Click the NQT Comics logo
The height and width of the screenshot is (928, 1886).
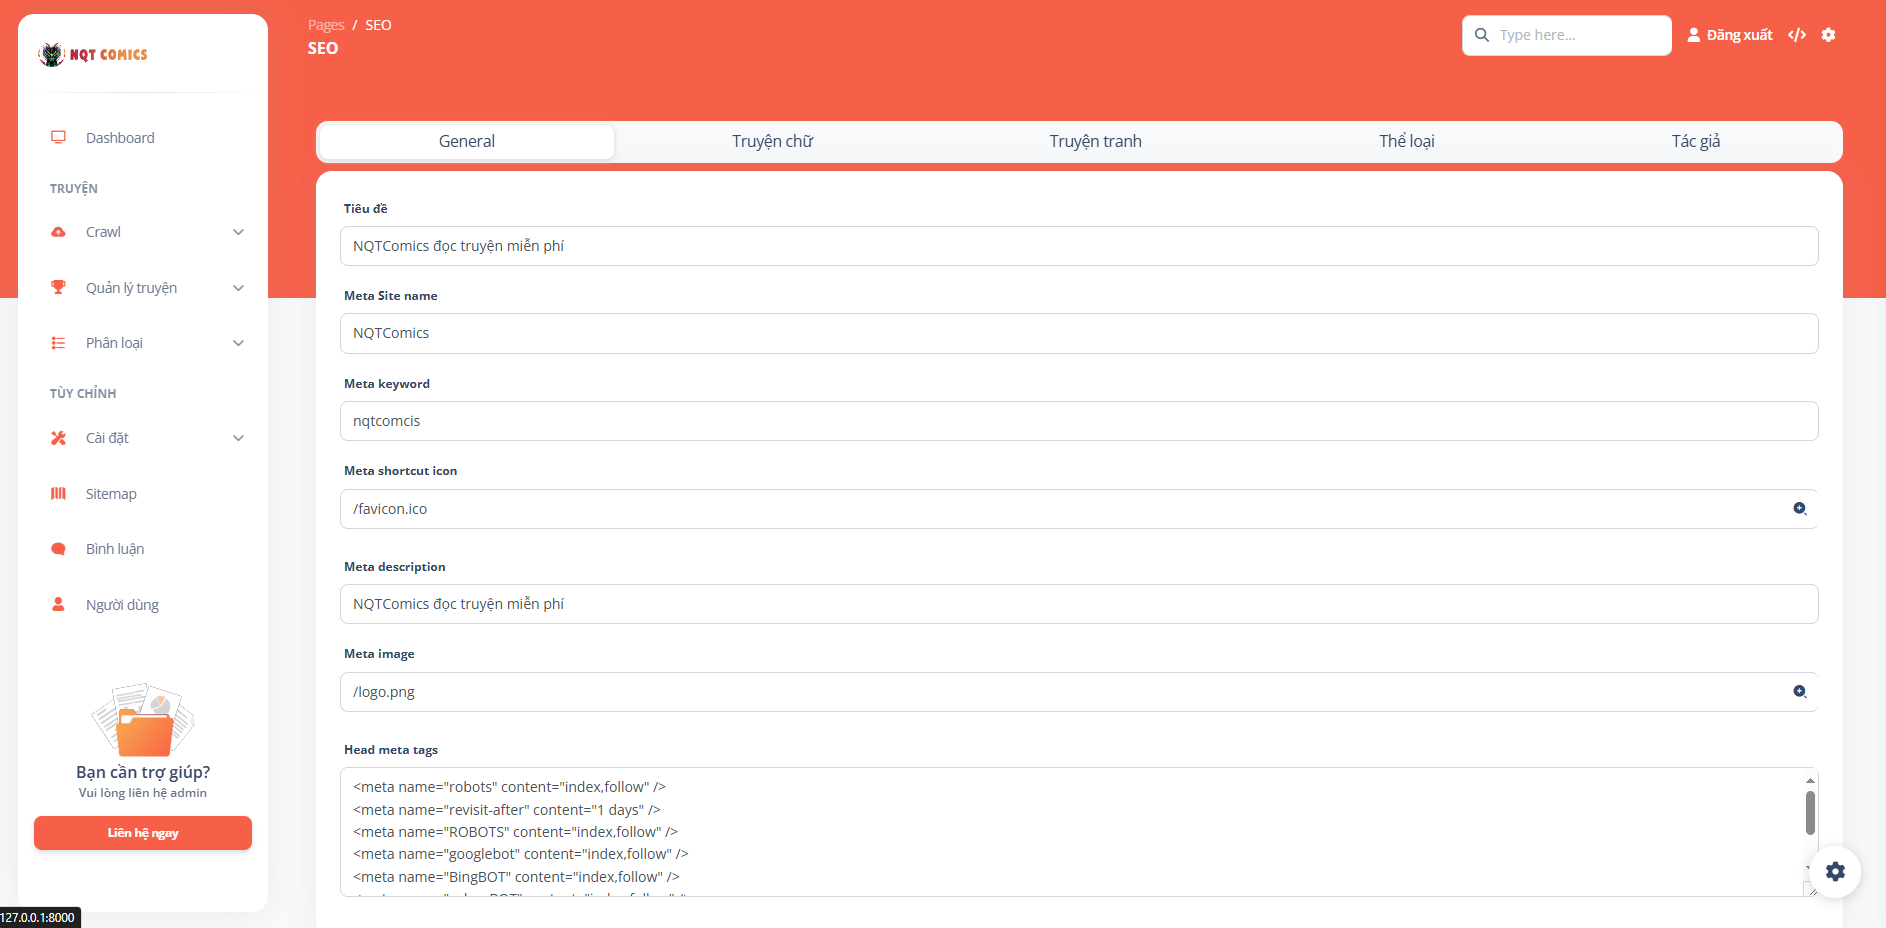(x=93, y=55)
